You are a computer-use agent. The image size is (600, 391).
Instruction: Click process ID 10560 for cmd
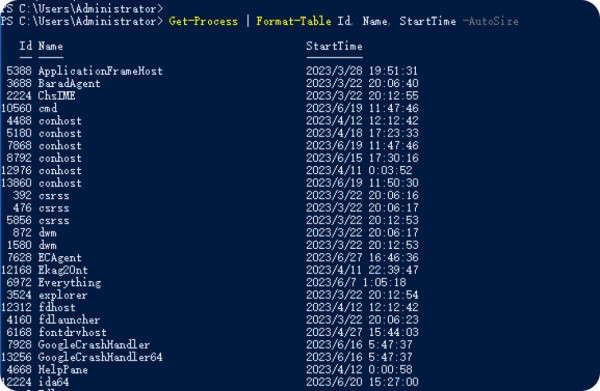point(16,108)
